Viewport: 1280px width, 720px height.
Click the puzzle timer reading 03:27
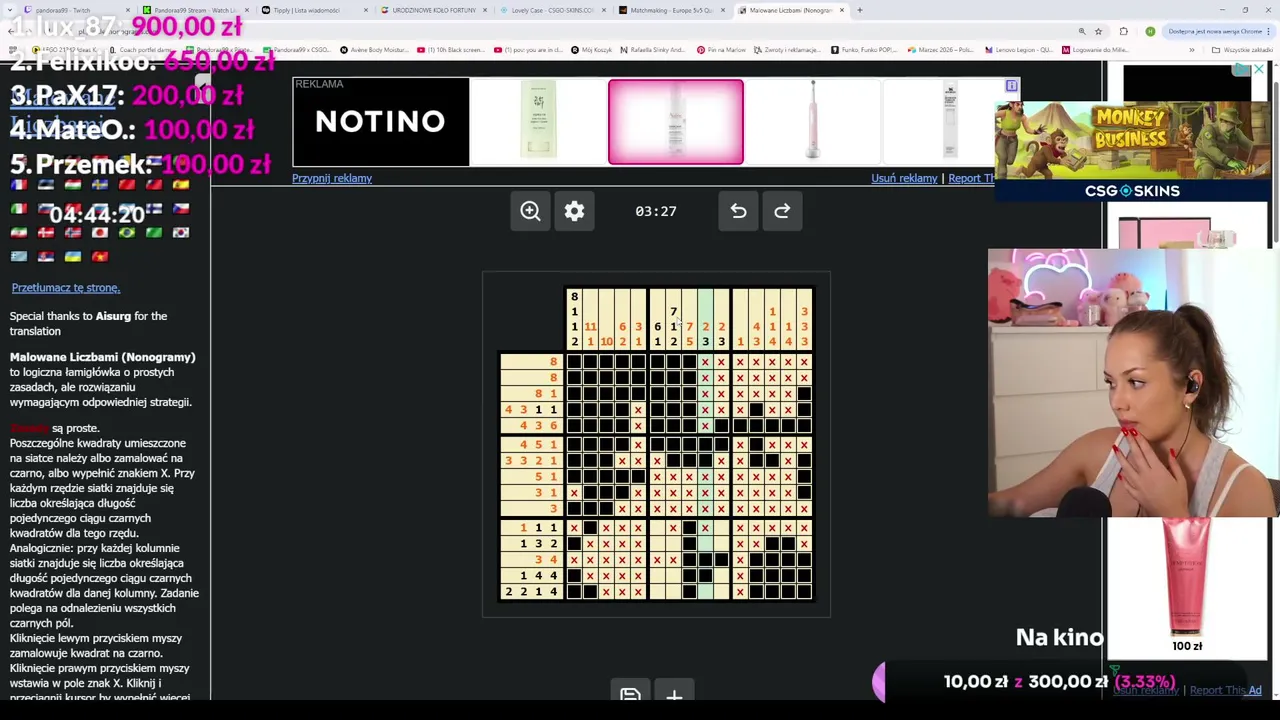tap(656, 211)
